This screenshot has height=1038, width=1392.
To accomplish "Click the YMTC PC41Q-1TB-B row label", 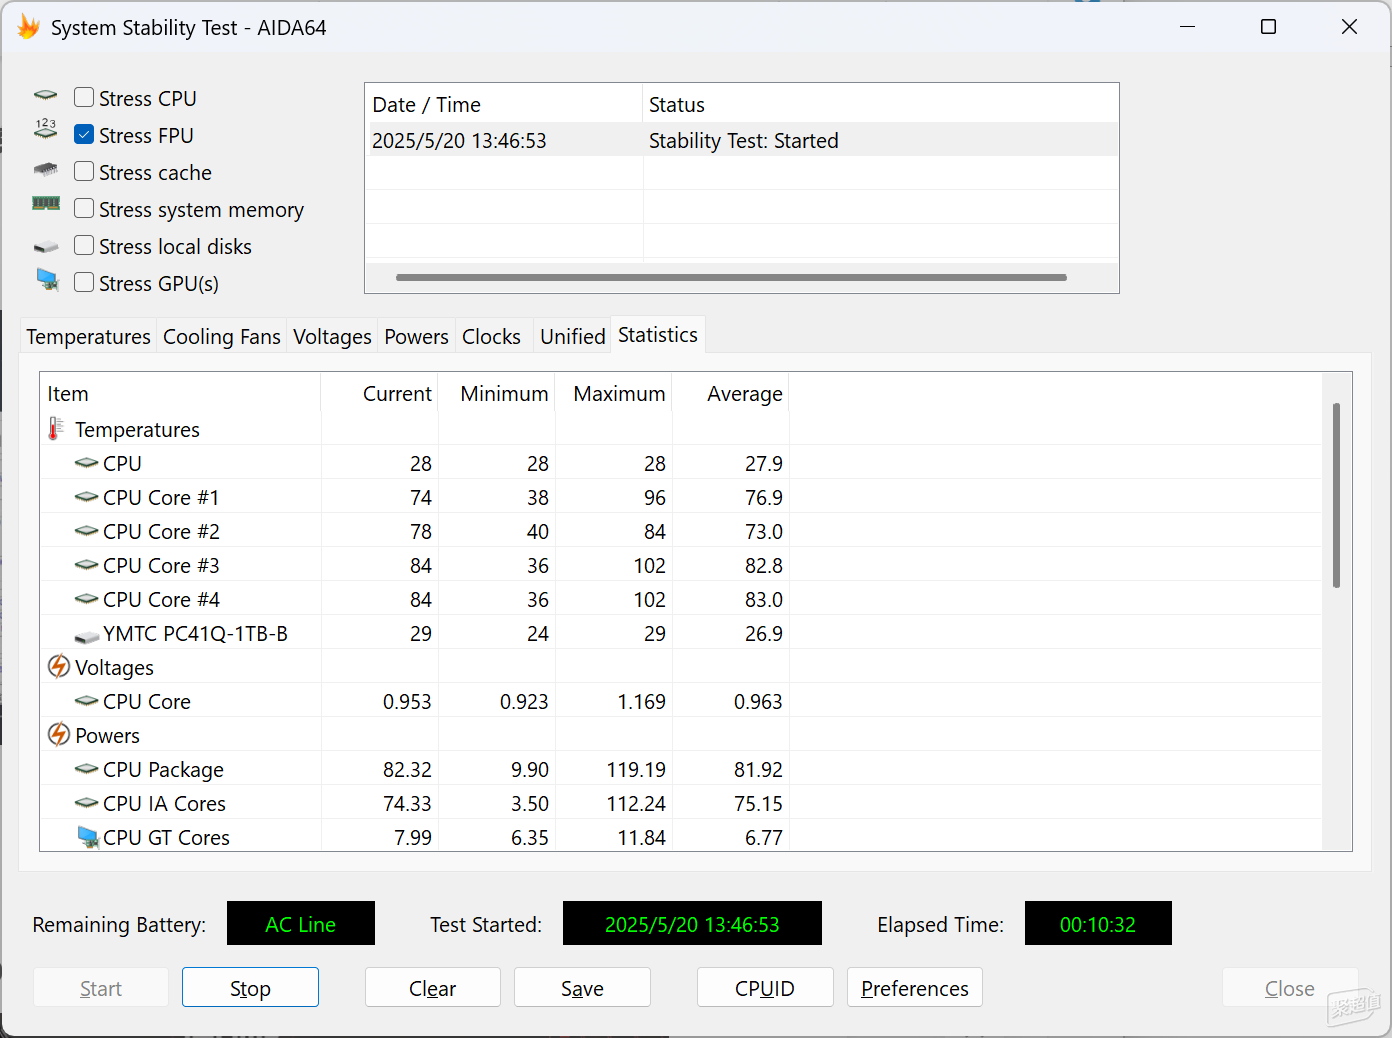I will pyautogui.click(x=195, y=633).
